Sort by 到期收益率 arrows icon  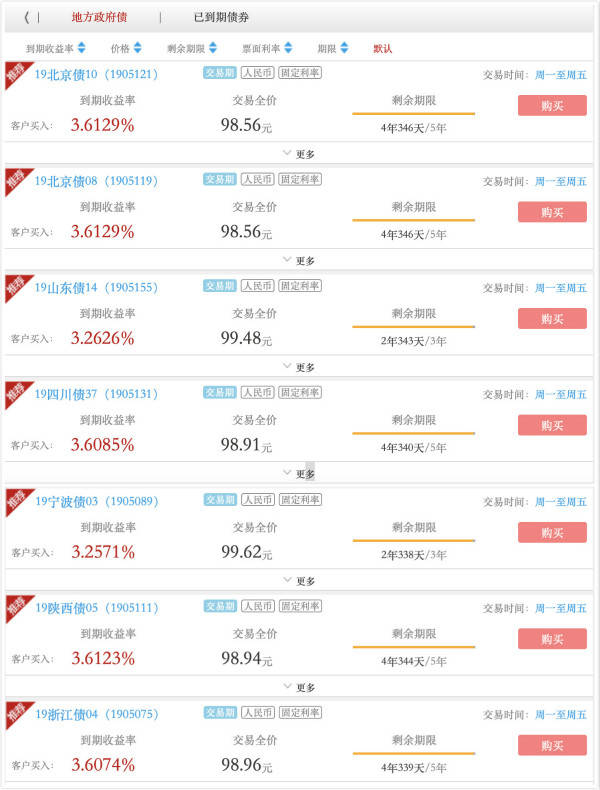coord(82,48)
